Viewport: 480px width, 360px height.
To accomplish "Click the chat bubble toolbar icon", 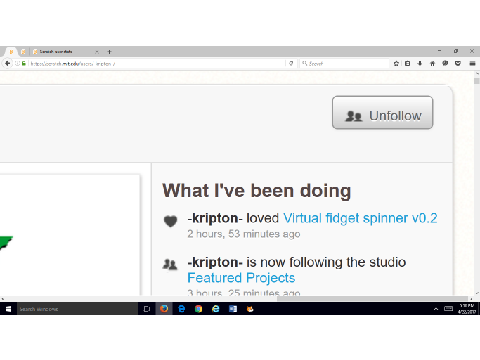I will 445,63.
